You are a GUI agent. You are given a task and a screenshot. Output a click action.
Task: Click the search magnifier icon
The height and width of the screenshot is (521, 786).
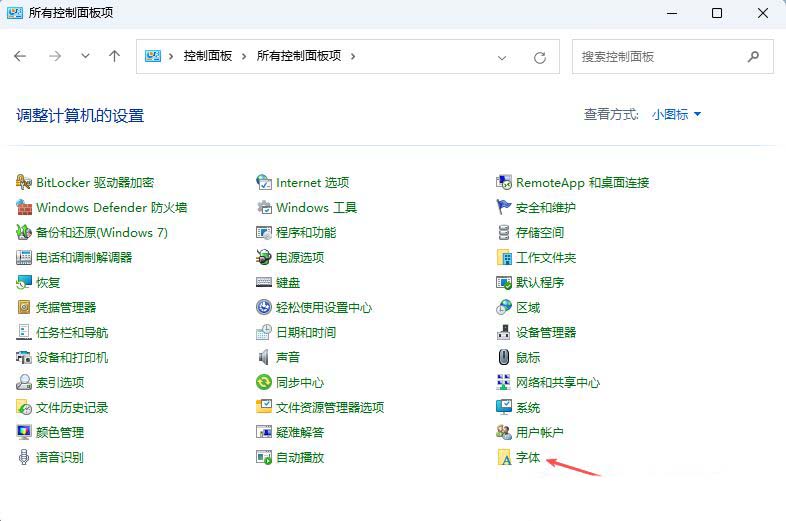(753, 57)
